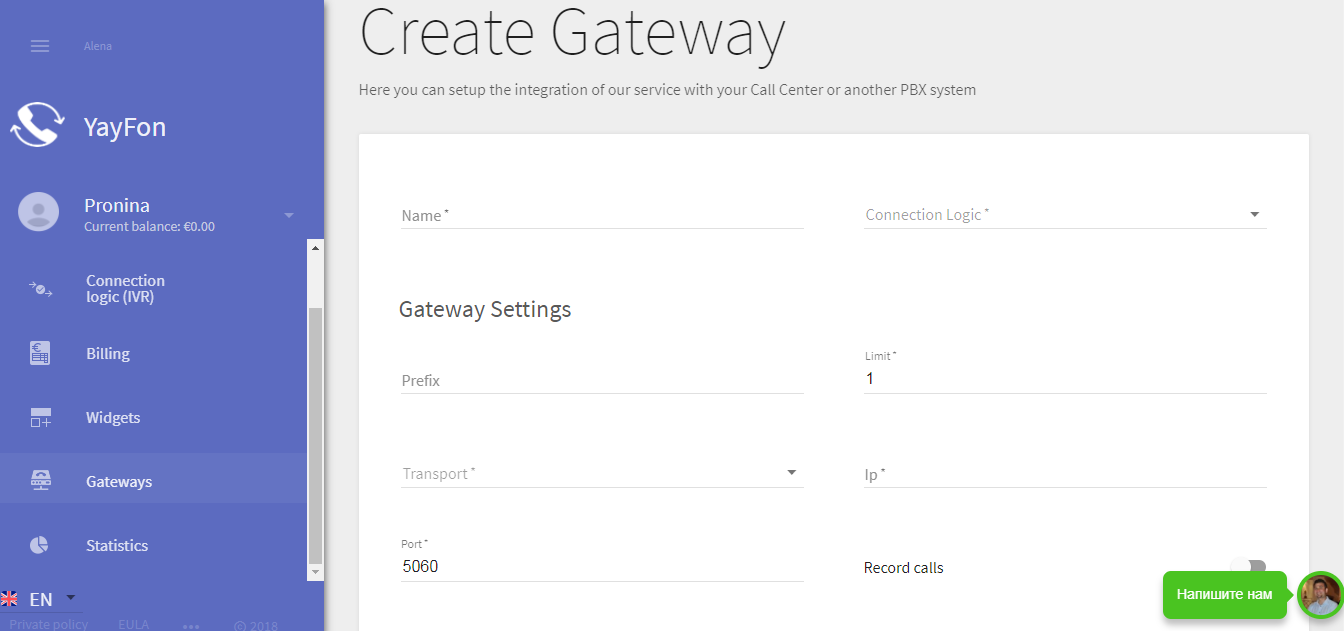Click the Widgets sidebar icon

pos(40,418)
